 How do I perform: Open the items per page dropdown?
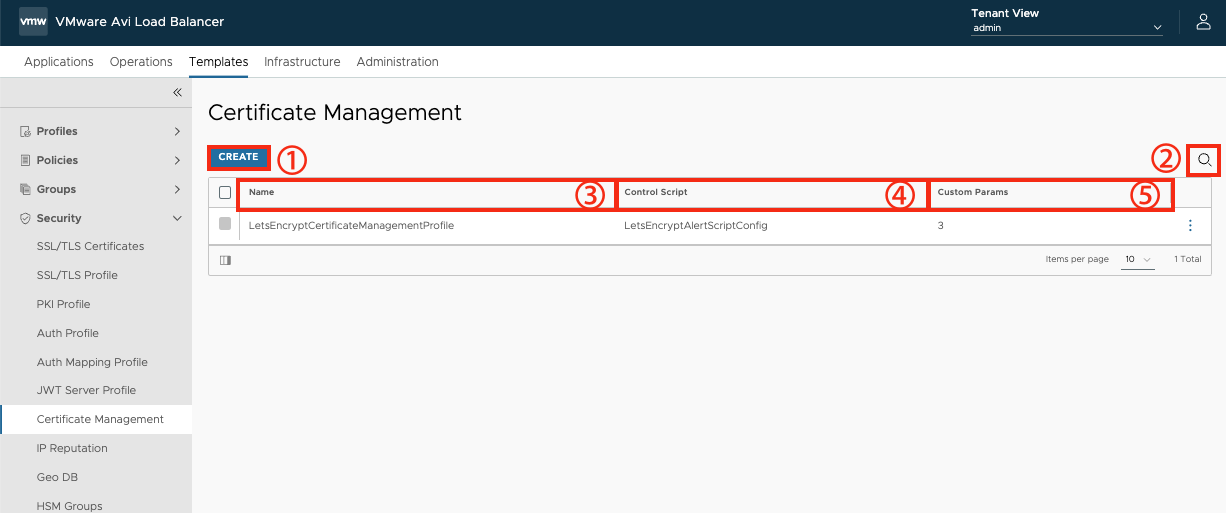[x=1138, y=259]
